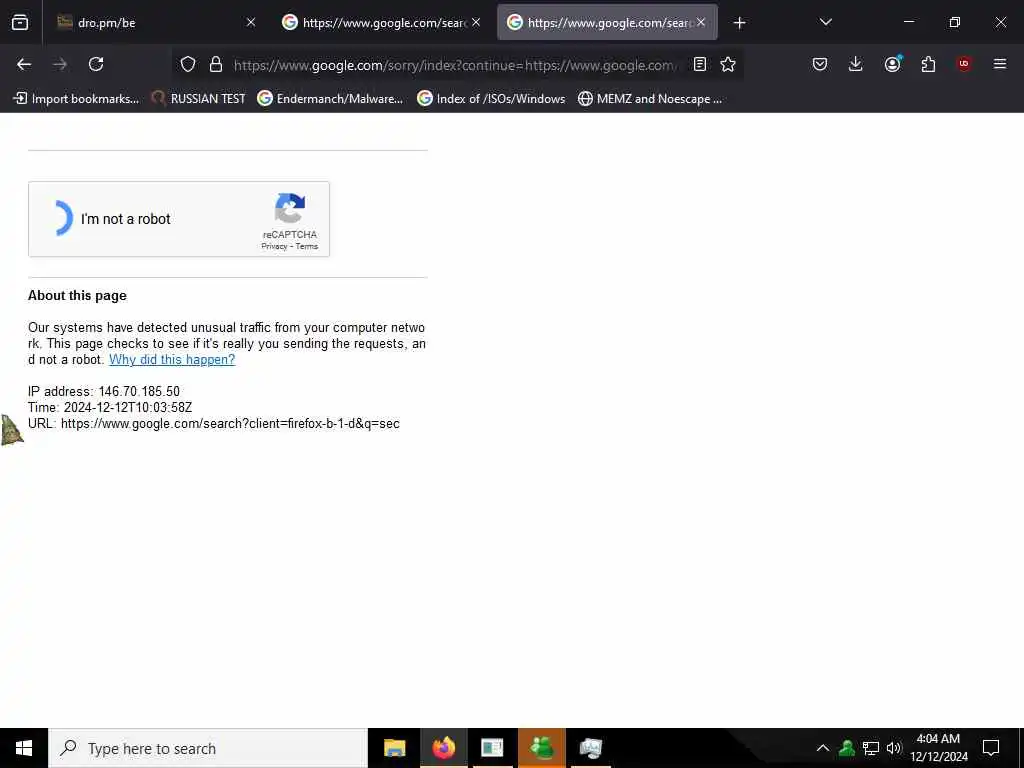The height and width of the screenshot is (768, 1024).
Task: Open the RUSSIAN TEST bookmark
Action: point(199,99)
